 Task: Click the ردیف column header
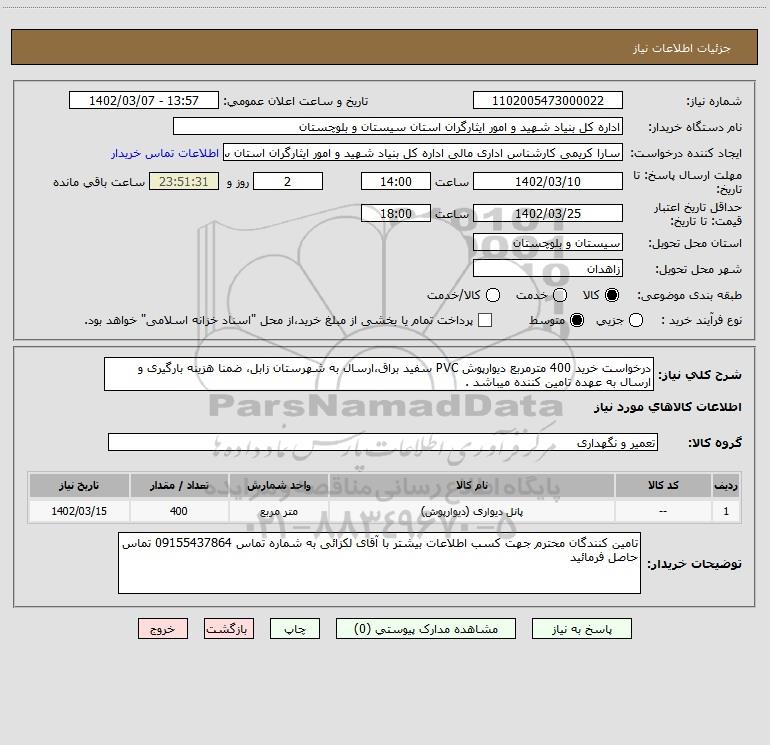click(726, 485)
